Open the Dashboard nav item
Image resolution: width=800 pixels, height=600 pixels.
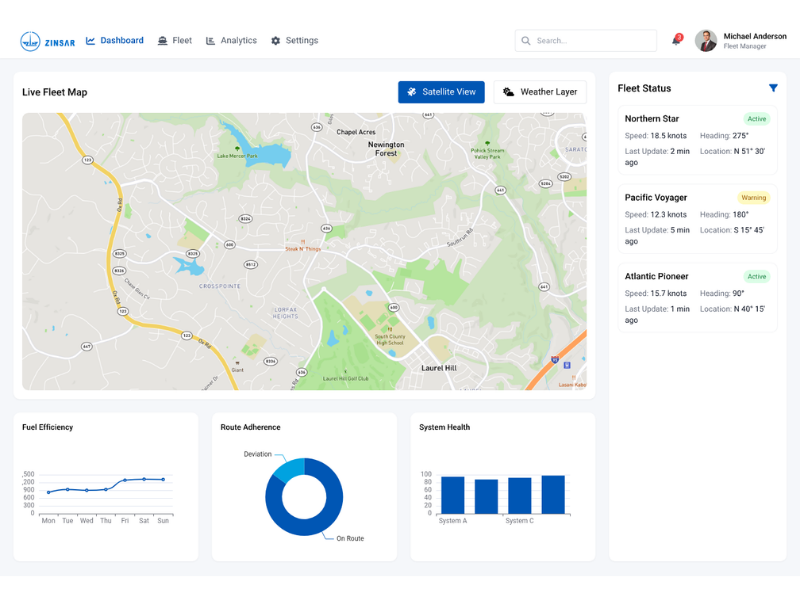pos(115,40)
